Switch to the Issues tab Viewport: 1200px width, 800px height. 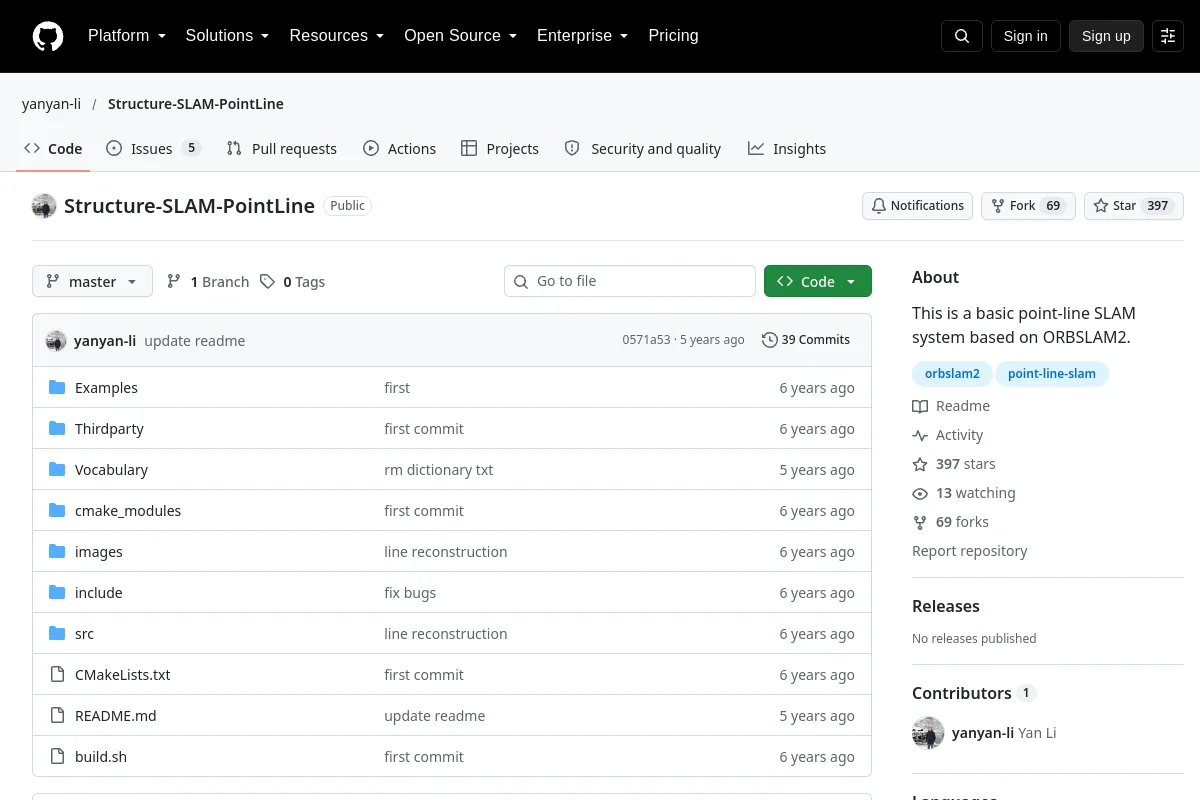pyautogui.click(x=153, y=149)
